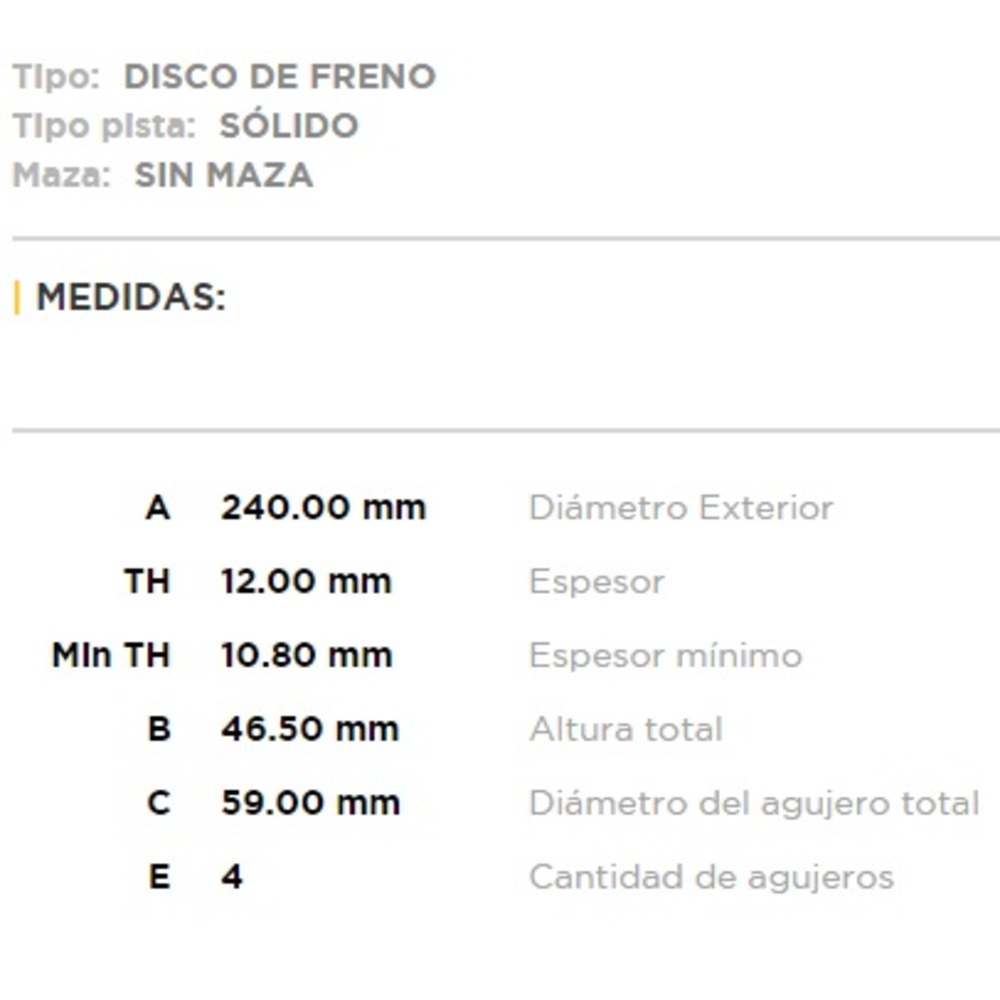The image size is (1000, 1000).
Task: Click the yellow bar beside MEDIDAS
Action: (17, 297)
